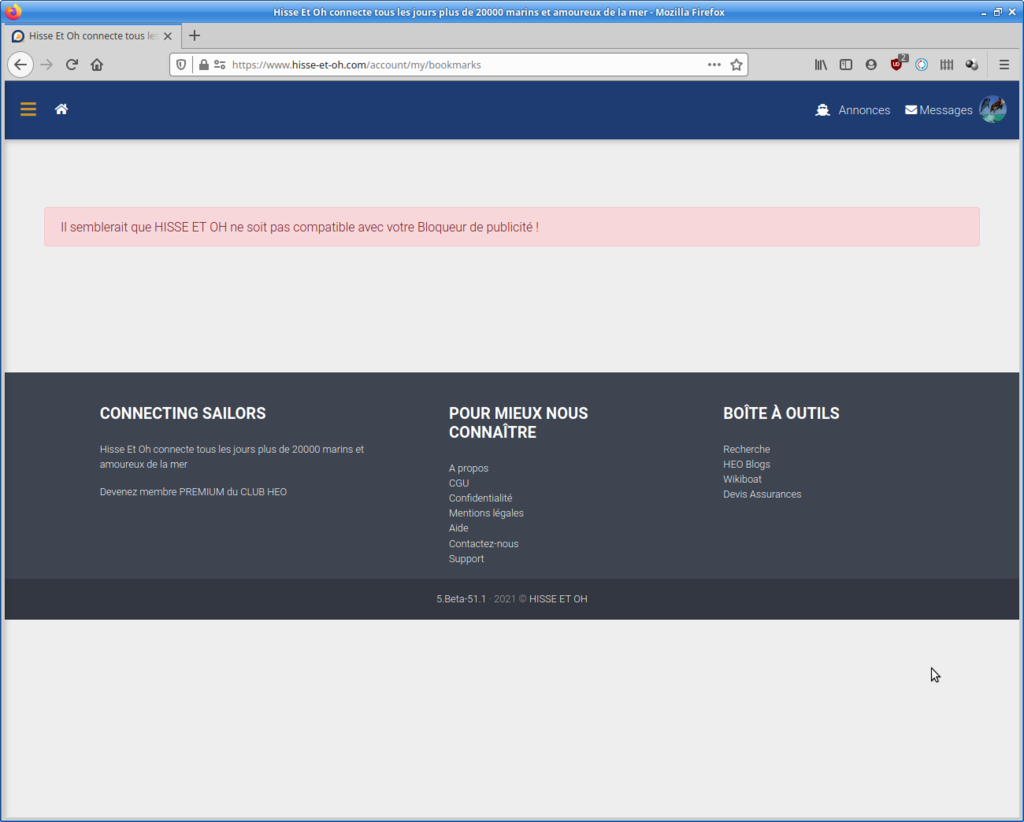Open Annonces in the navbar
The height and width of the screenshot is (822, 1024).
pos(864,110)
